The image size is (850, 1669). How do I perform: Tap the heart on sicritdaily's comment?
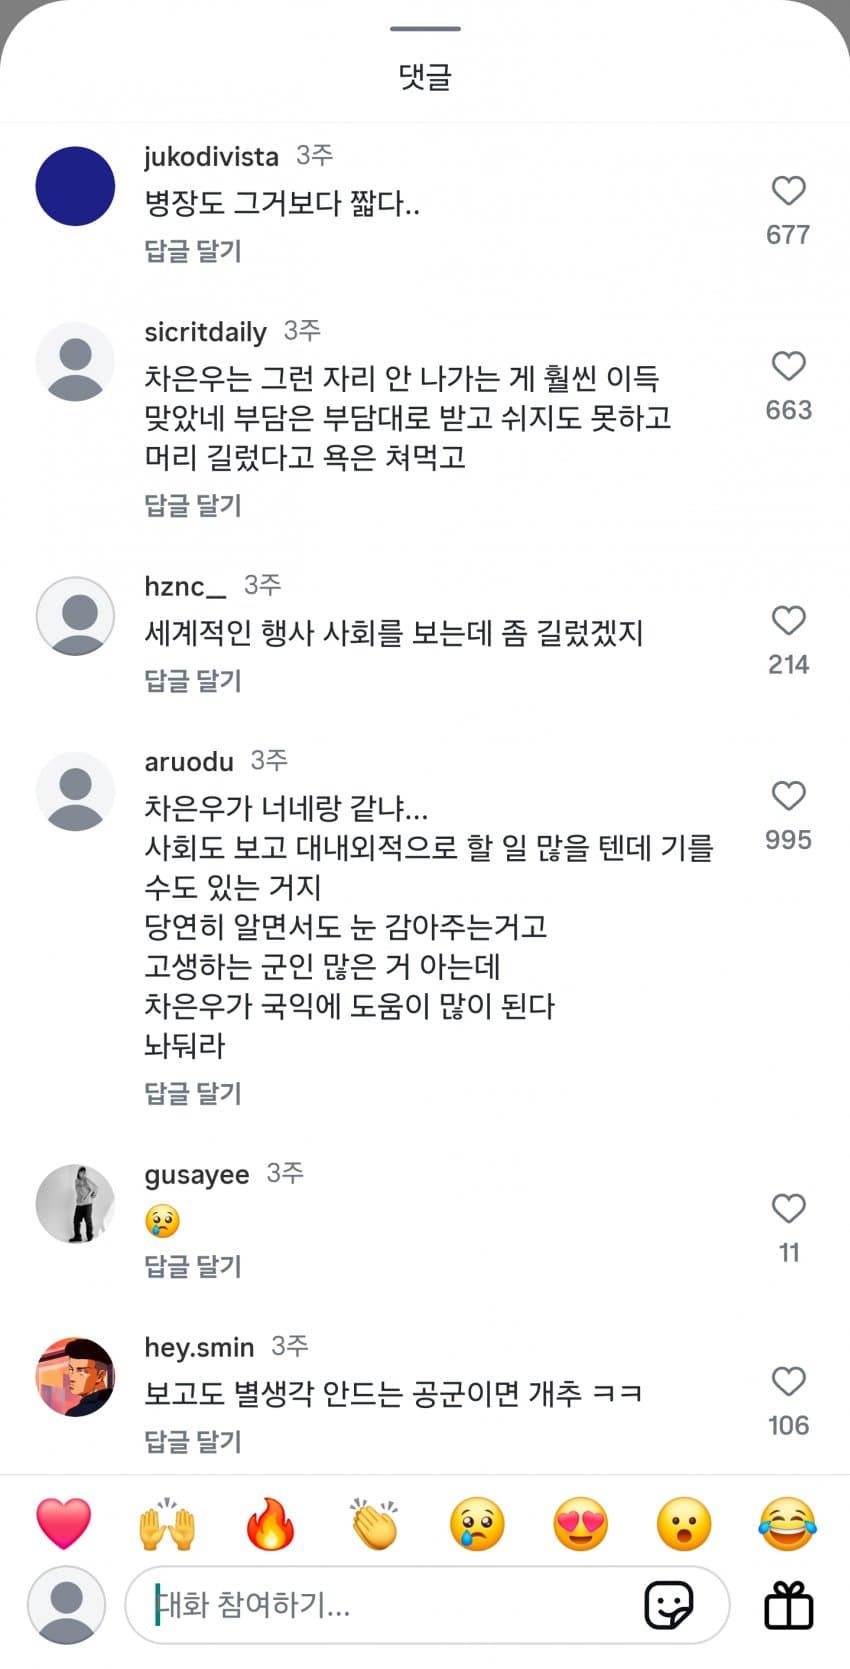(x=788, y=366)
